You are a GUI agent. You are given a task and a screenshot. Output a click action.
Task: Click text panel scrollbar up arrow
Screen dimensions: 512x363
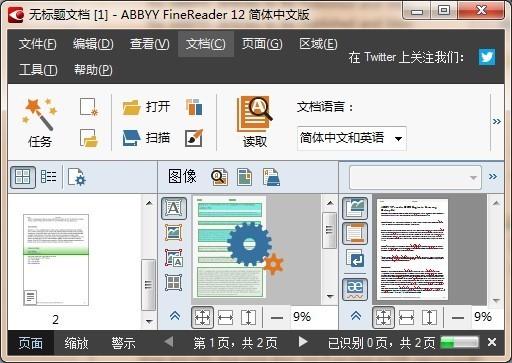496,203
